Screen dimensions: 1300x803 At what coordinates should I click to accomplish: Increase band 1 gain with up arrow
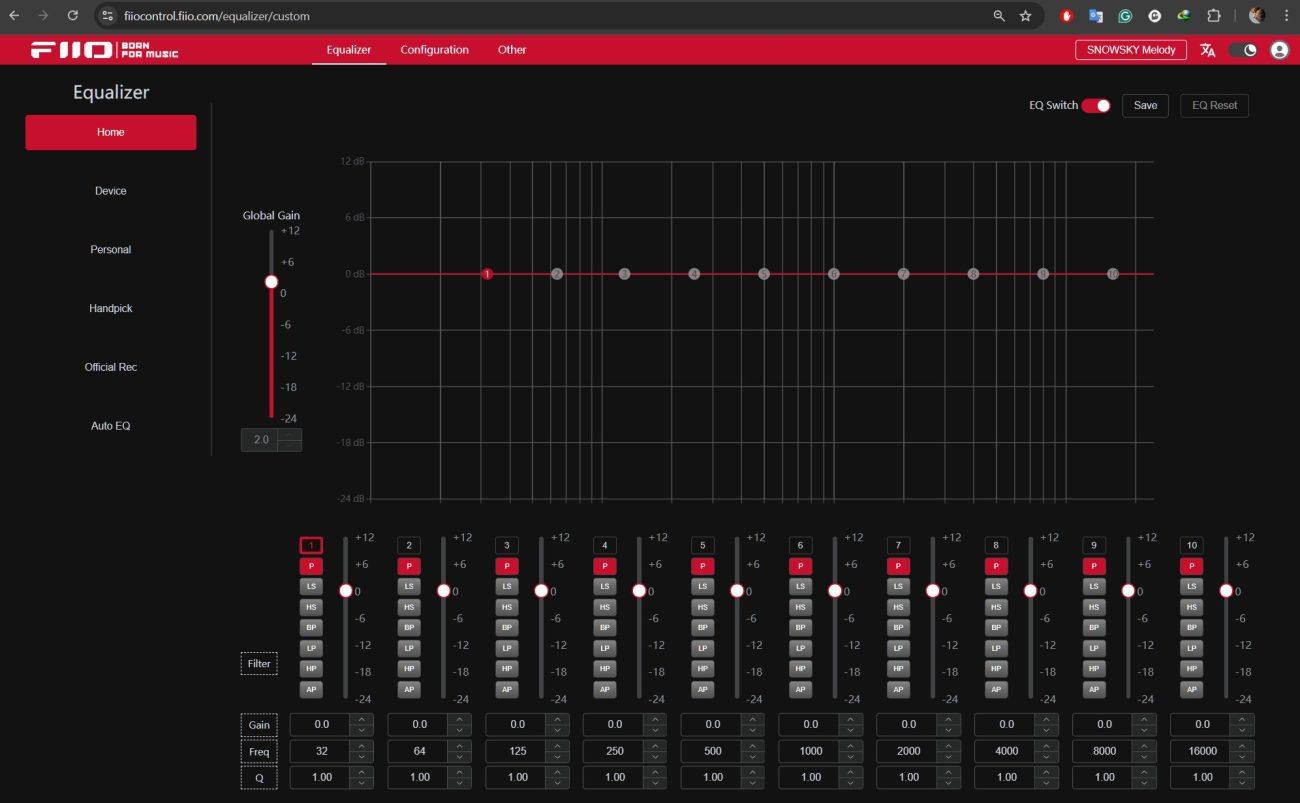(362, 719)
